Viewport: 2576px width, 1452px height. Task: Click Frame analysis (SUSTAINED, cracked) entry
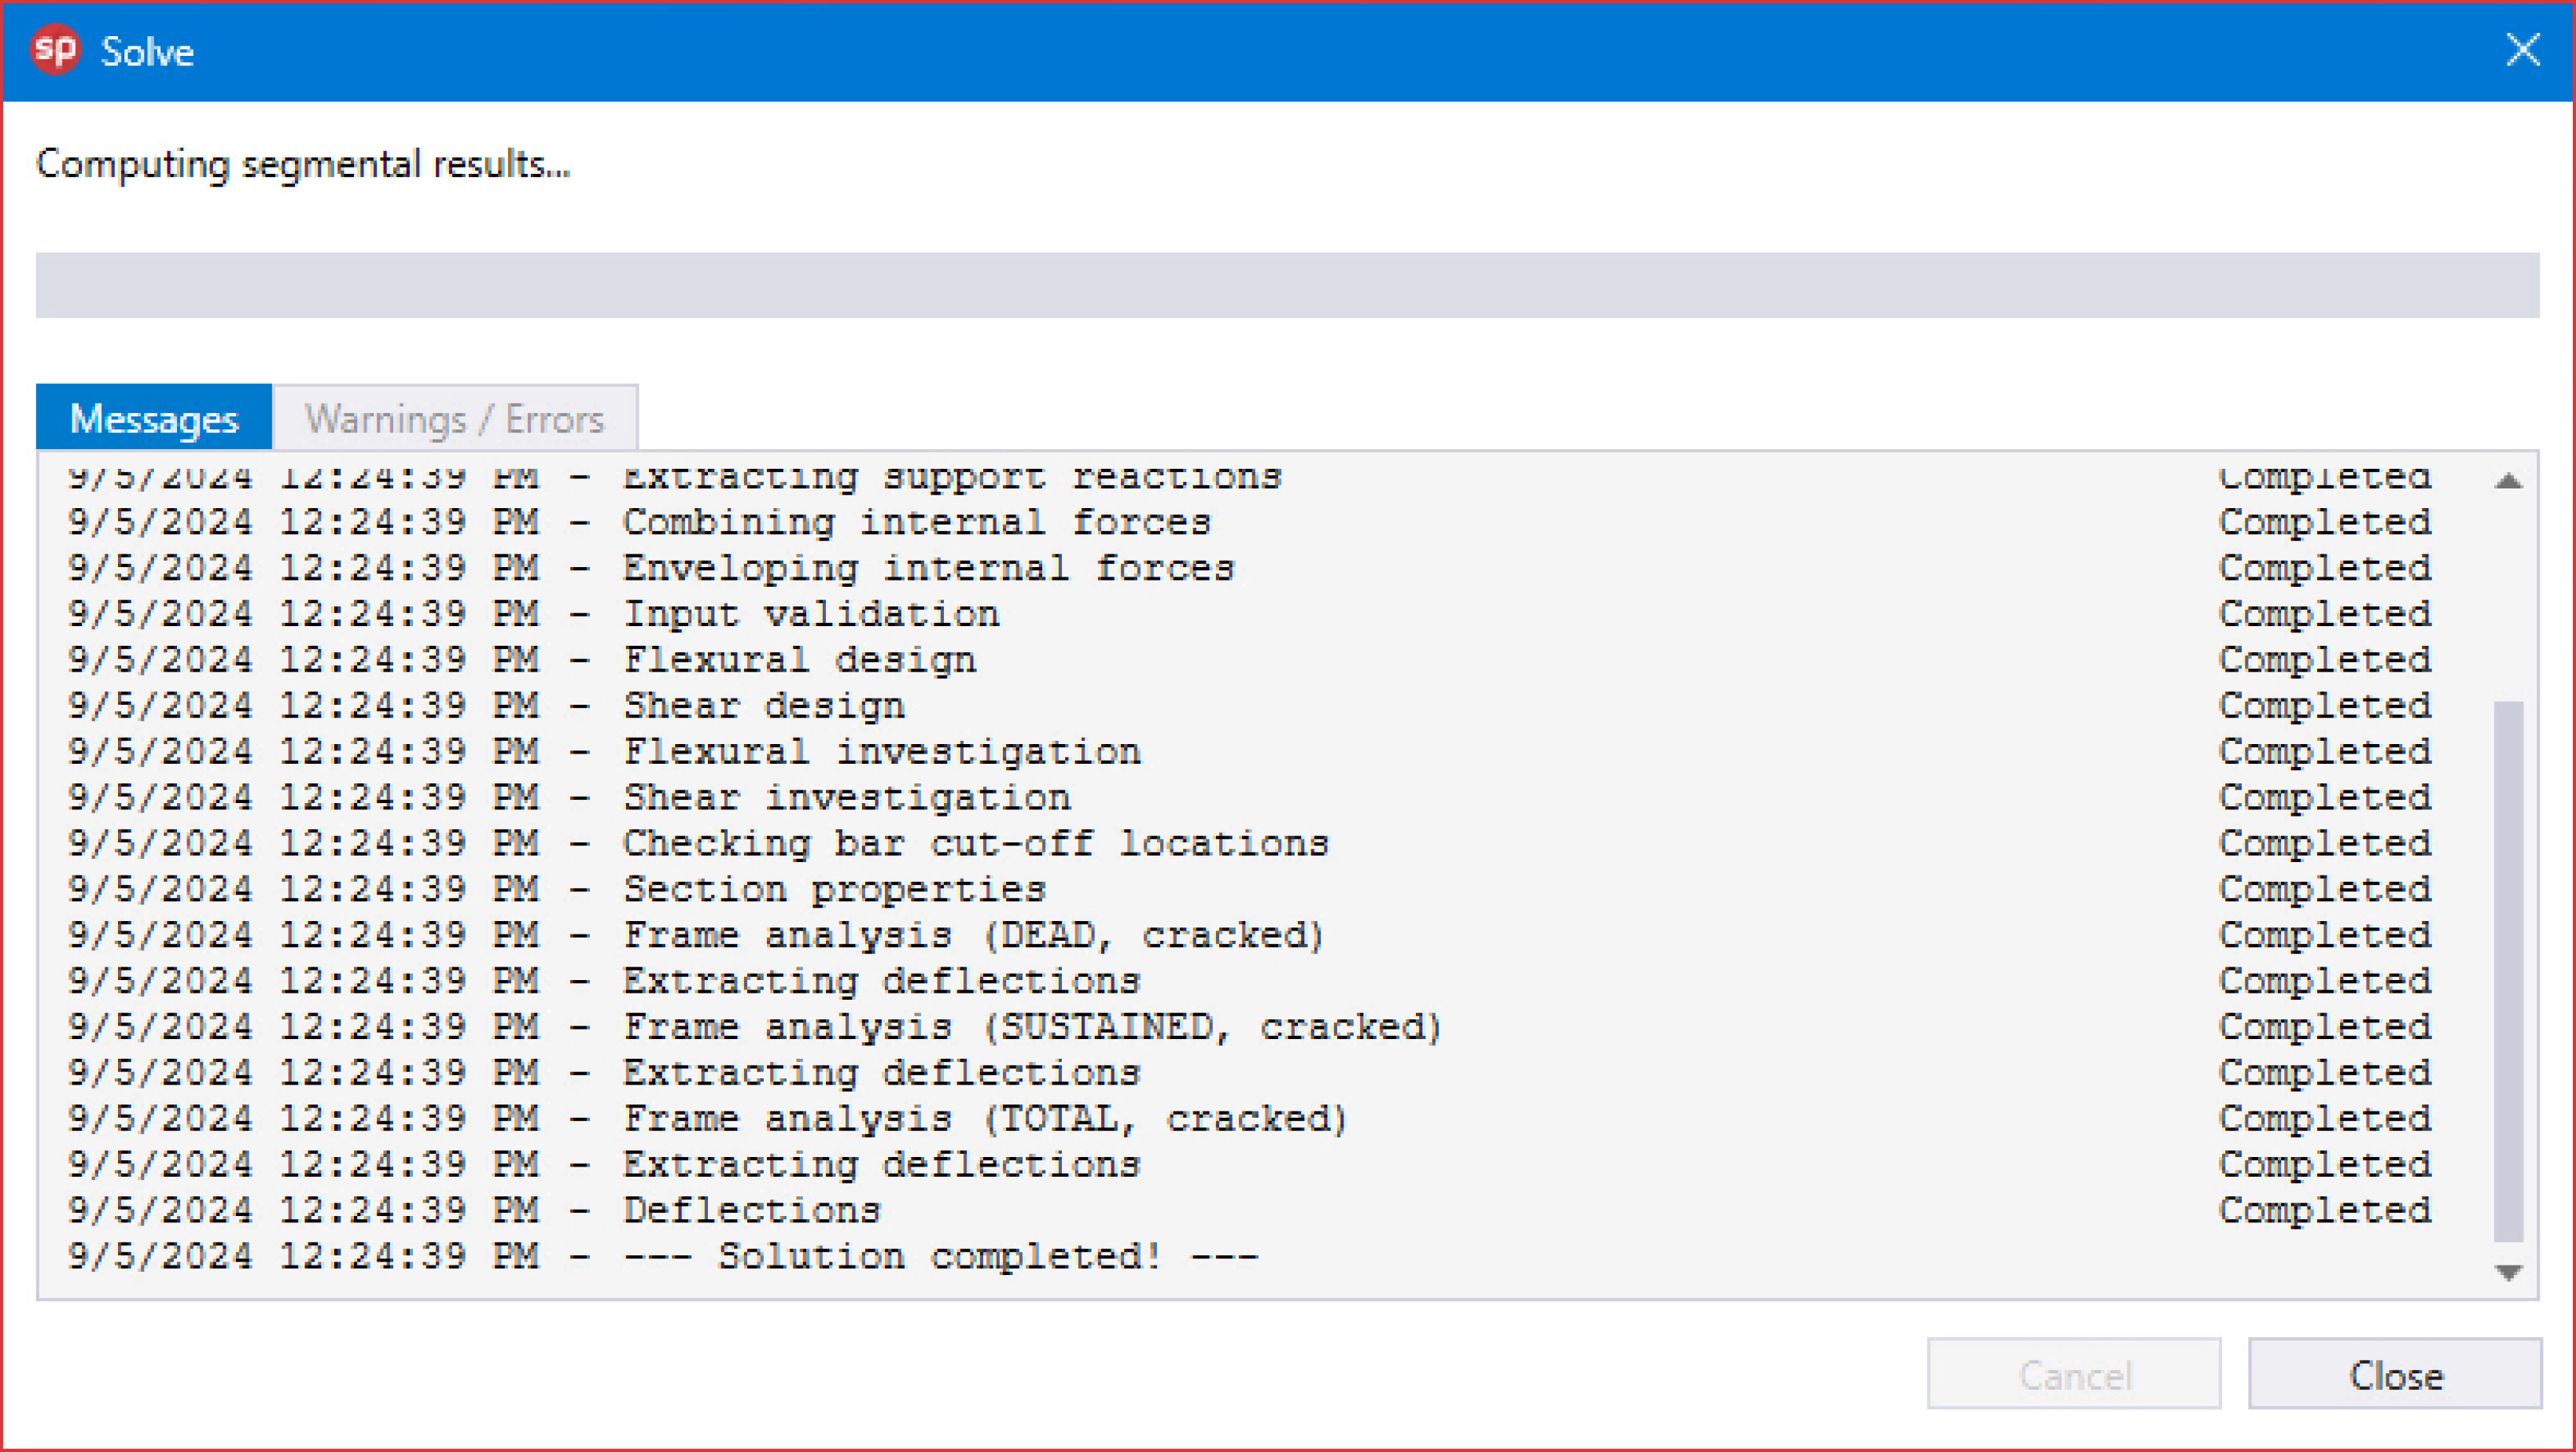pos(1032,1027)
